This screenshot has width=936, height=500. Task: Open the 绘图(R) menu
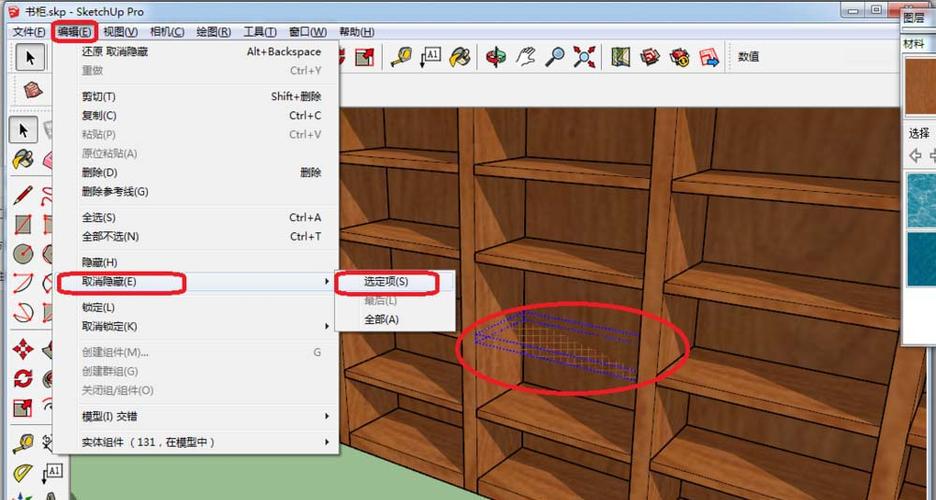213,32
